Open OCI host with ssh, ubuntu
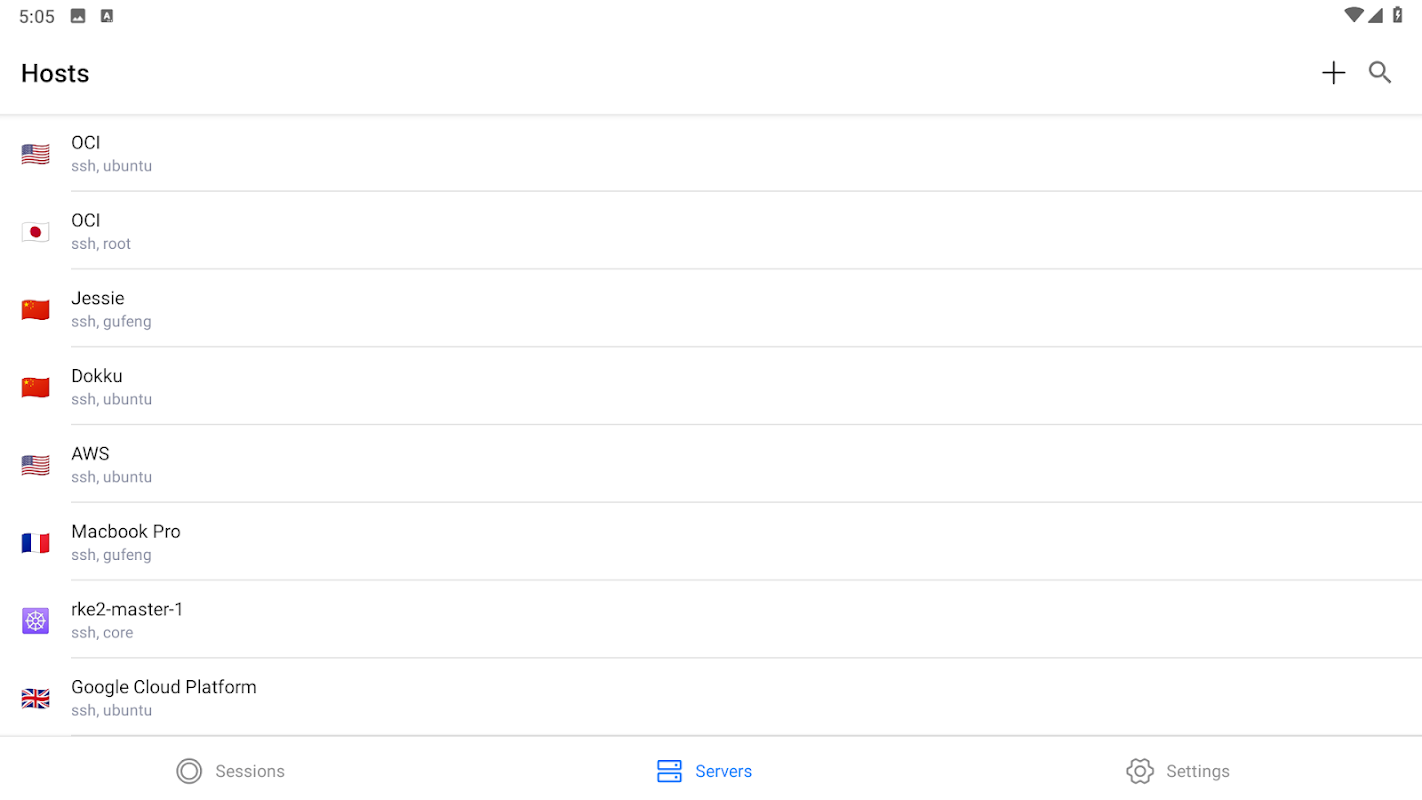The height and width of the screenshot is (800, 1422). pos(400,154)
